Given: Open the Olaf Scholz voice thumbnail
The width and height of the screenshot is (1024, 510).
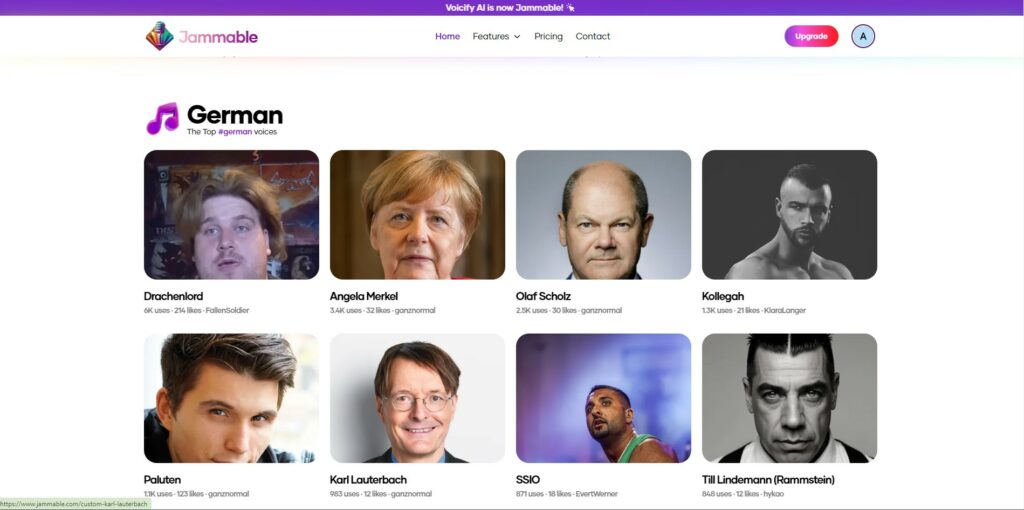Looking at the screenshot, I should point(603,215).
